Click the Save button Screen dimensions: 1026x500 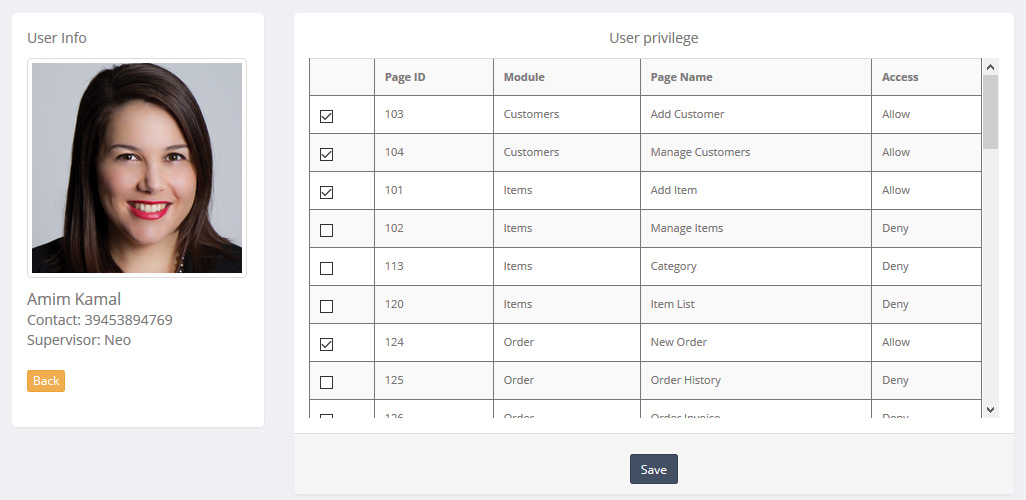[x=653, y=469]
